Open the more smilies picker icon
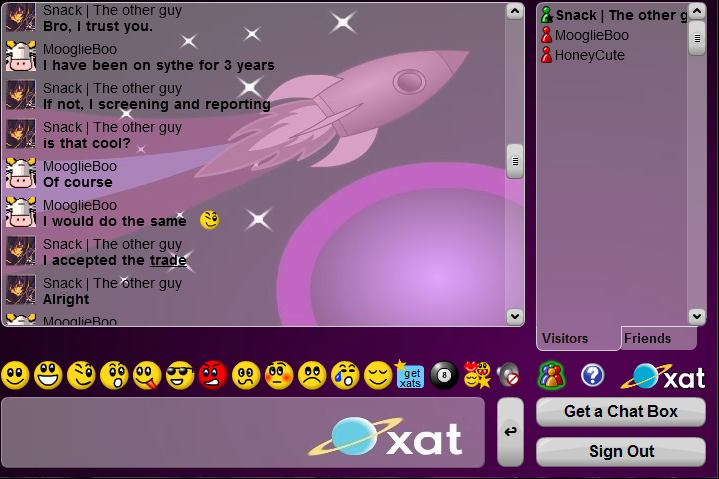The image size is (719, 479). pos(477,375)
